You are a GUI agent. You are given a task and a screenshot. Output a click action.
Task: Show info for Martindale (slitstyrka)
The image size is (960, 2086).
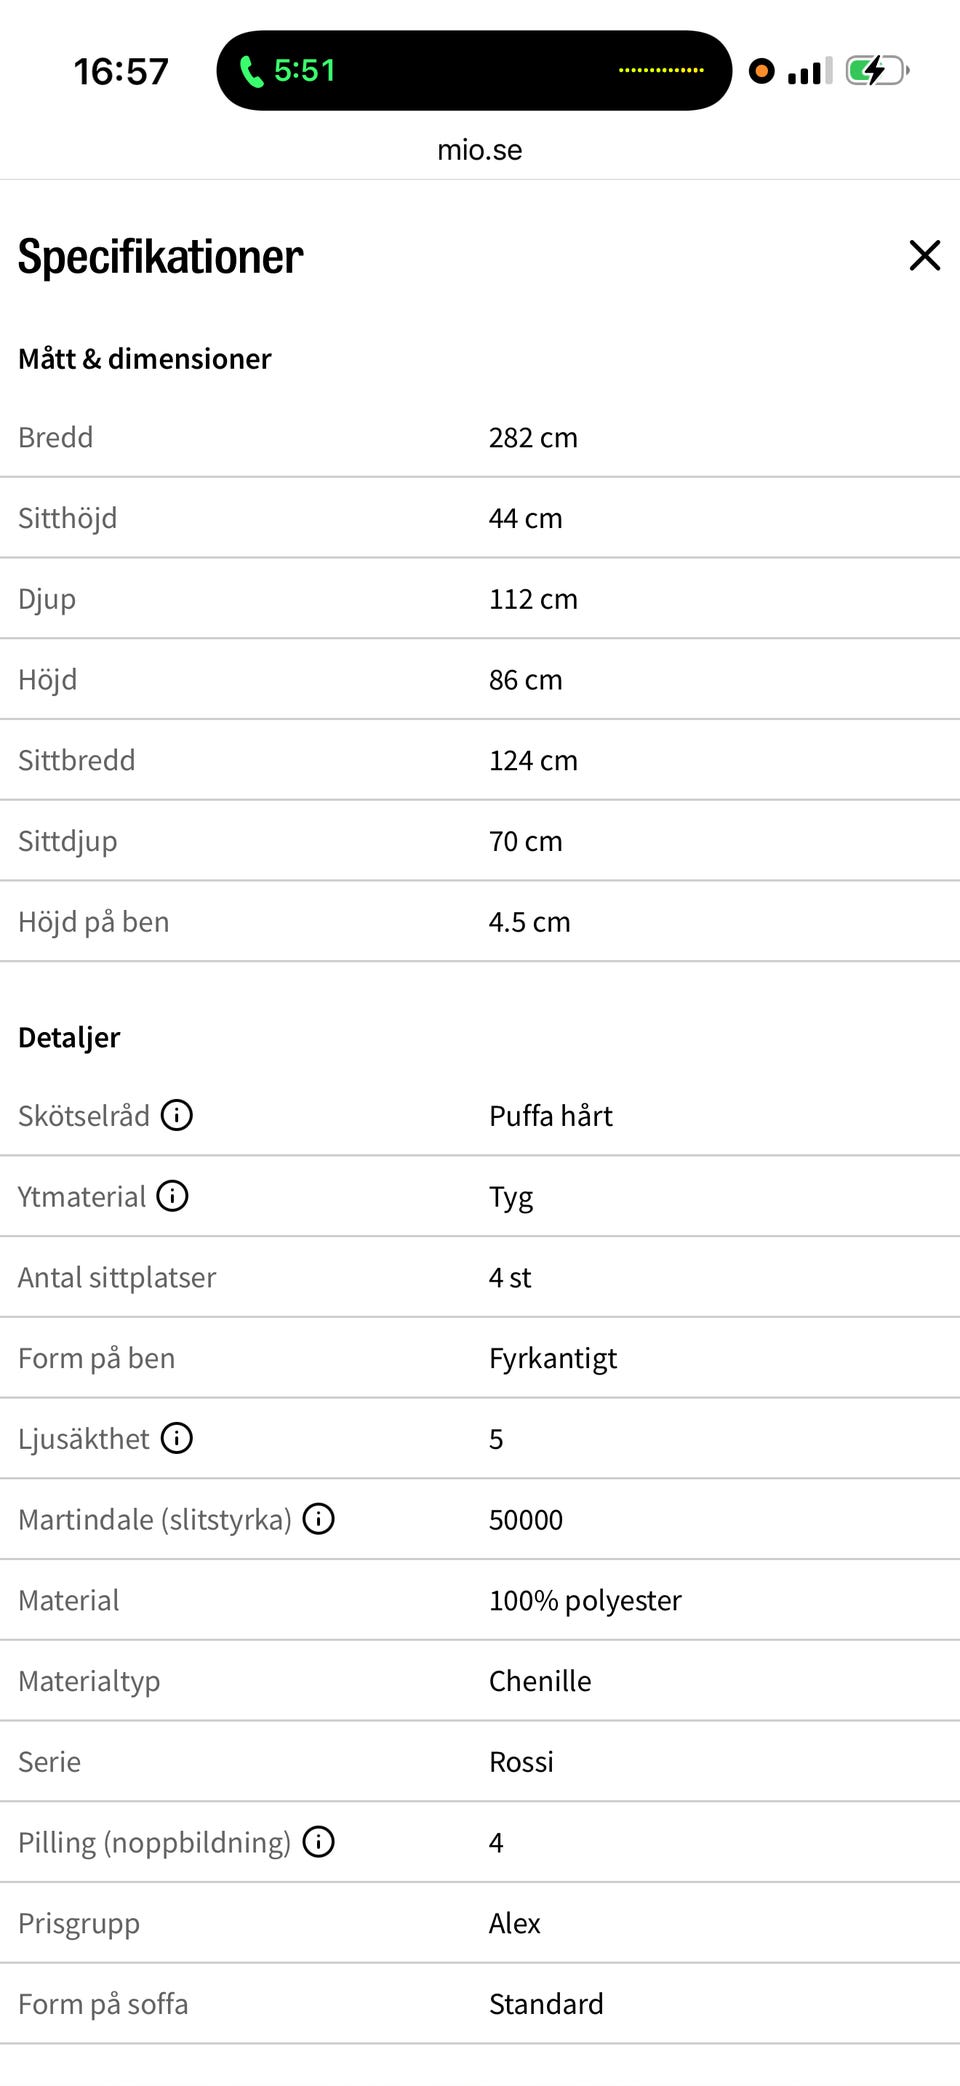(319, 1518)
